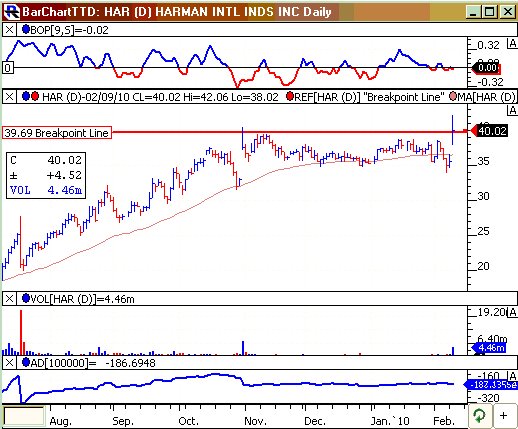Image resolution: width=518 pixels, height=429 pixels.
Task: Click the blue HAR (D) up-color dot
Action: pyautogui.click(x=26, y=97)
